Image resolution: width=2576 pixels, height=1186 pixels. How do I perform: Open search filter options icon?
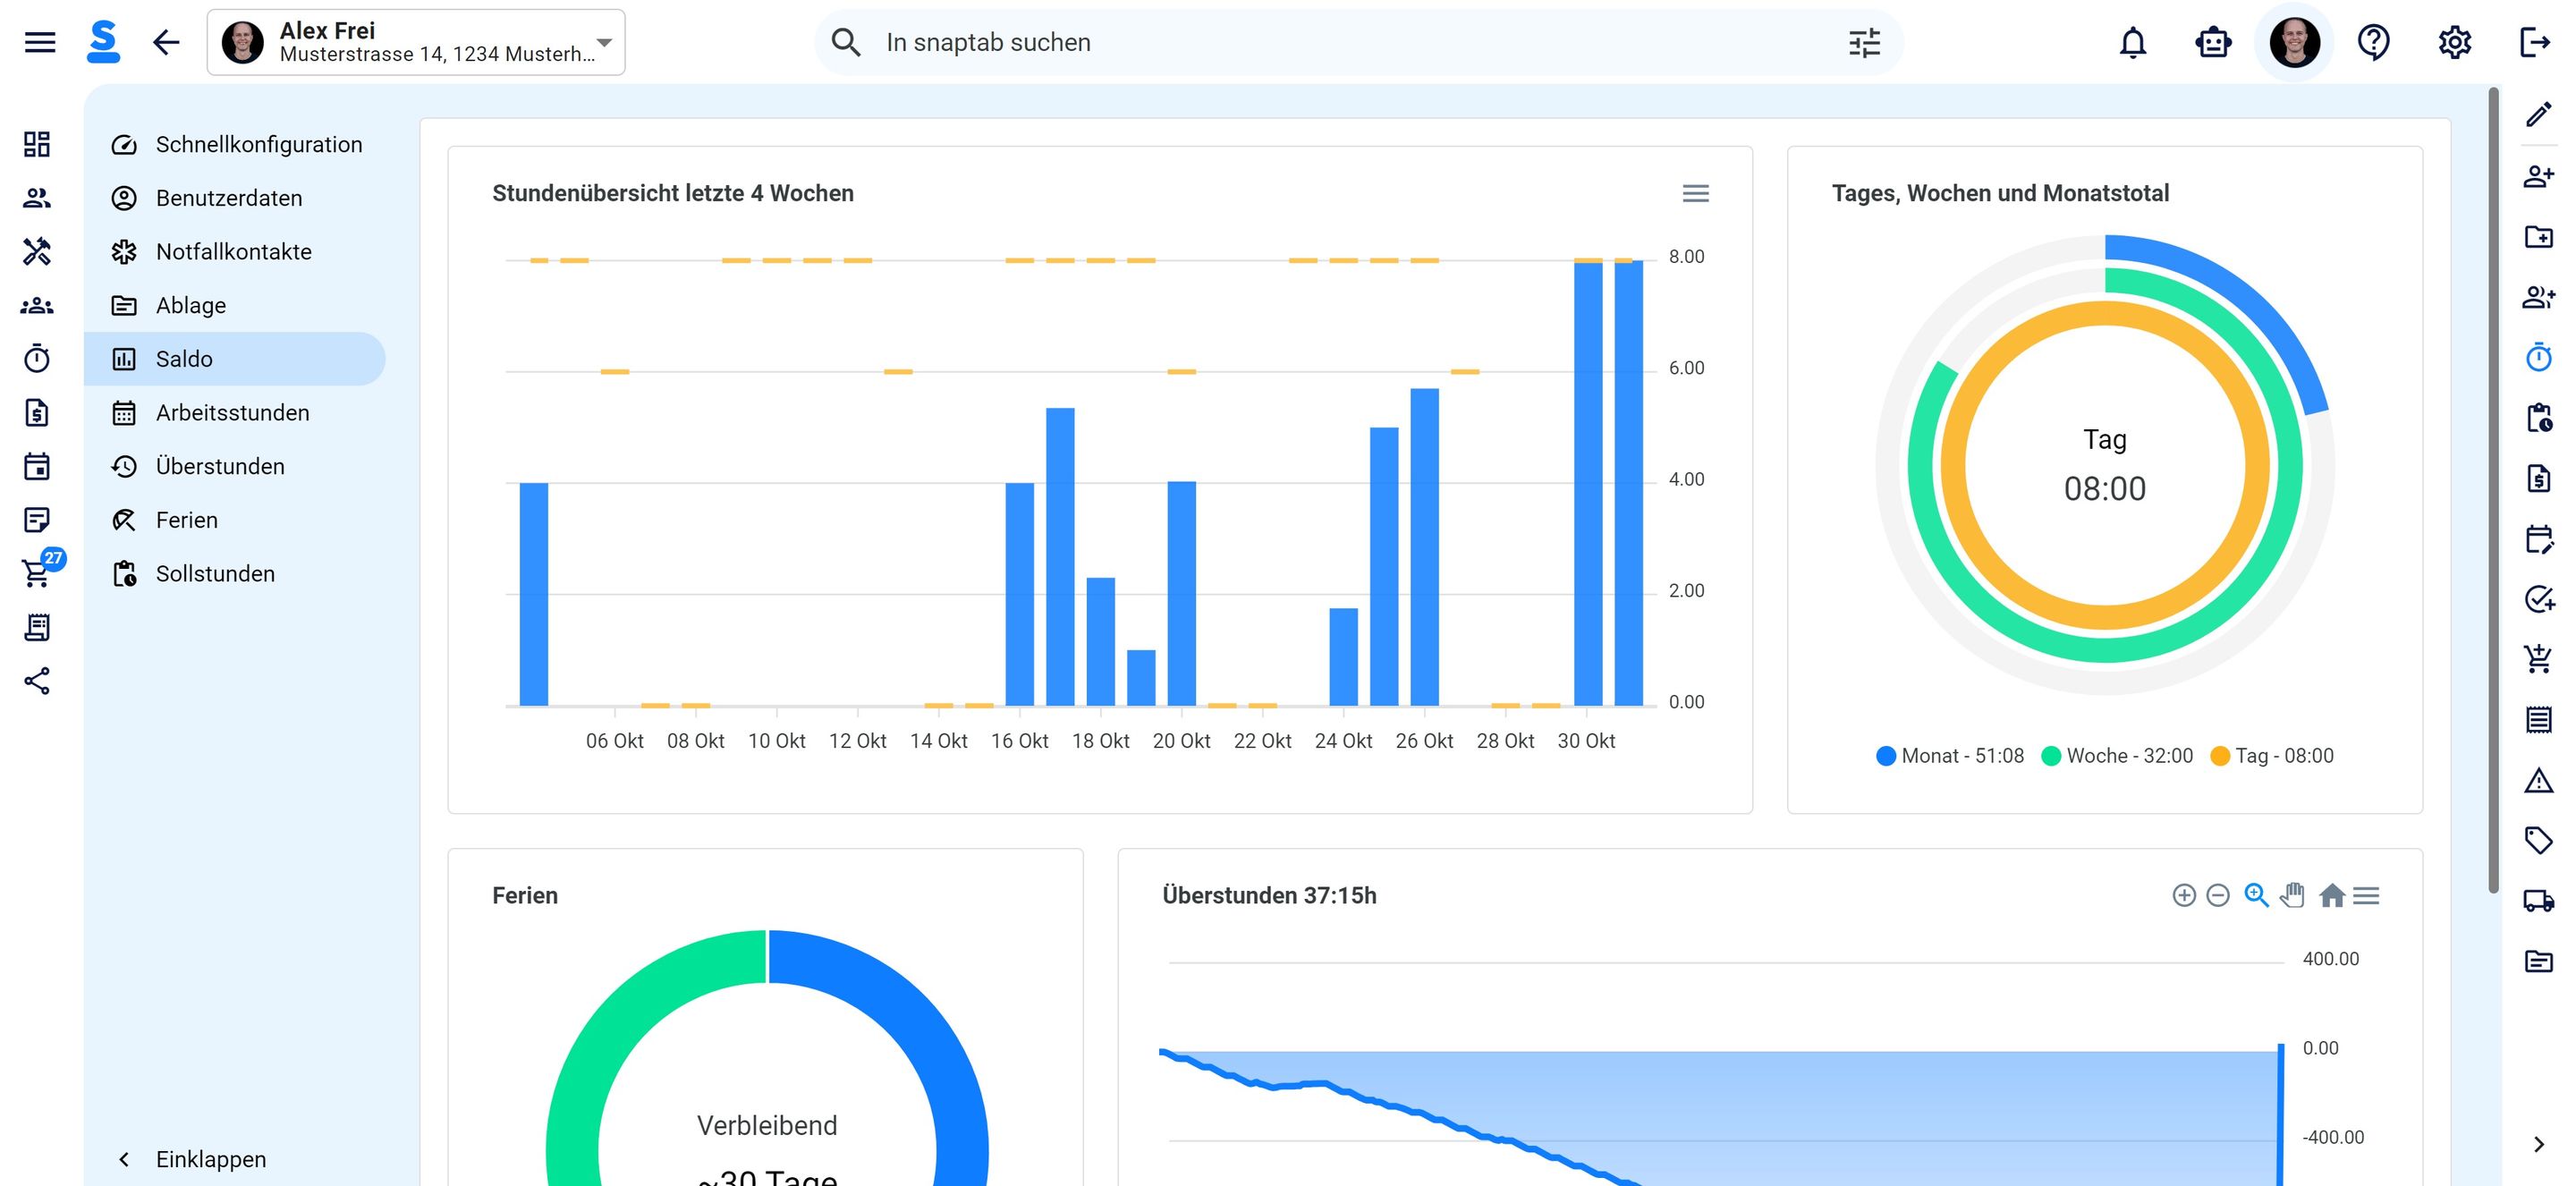1864,42
